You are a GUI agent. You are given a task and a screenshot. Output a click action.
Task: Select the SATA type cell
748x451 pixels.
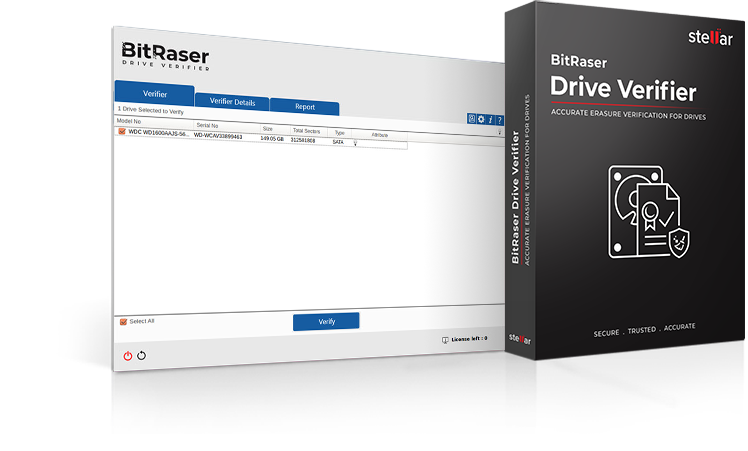[338, 142]
